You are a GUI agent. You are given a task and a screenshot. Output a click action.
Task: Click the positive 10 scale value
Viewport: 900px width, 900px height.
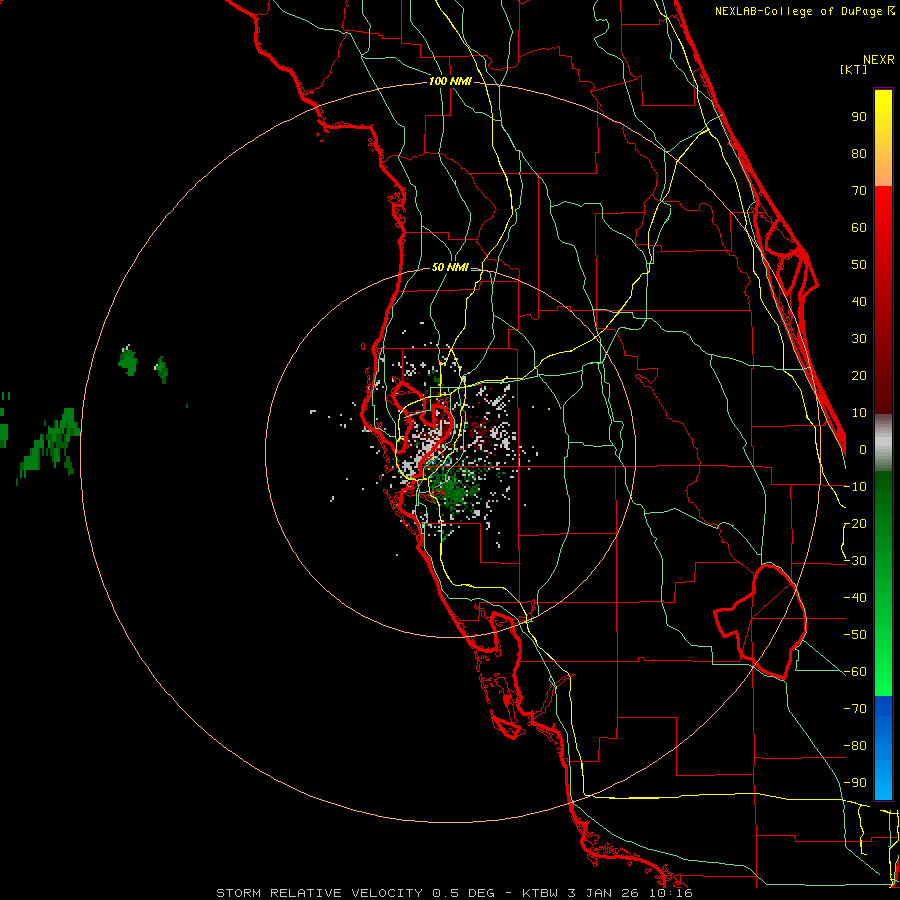point(859,413)
